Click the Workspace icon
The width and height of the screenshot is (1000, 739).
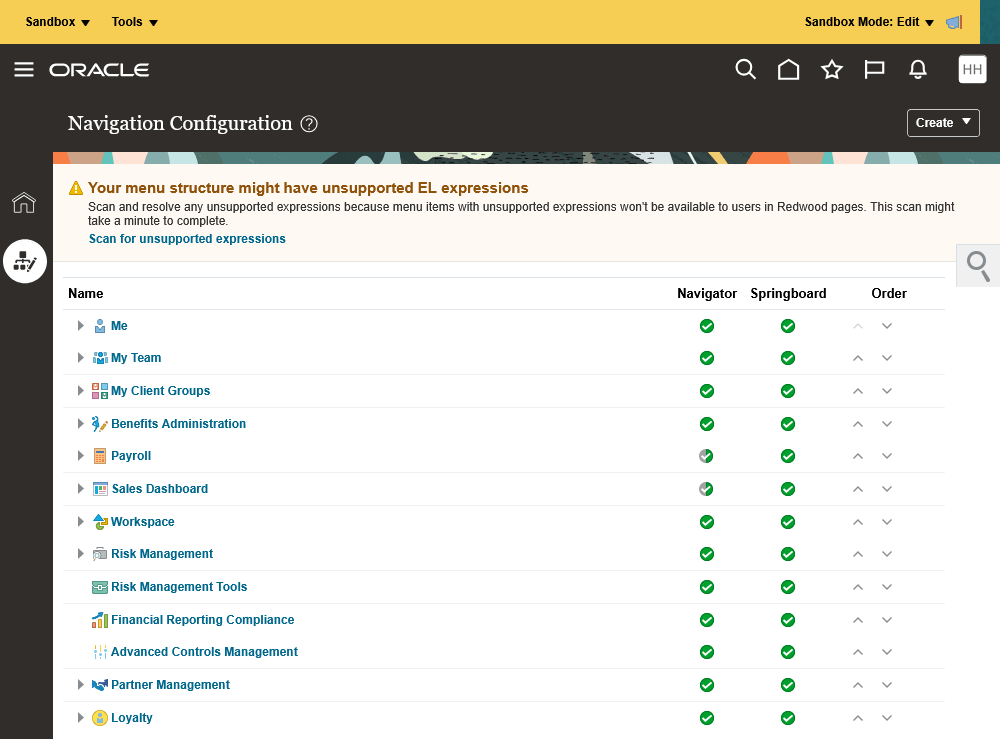pyautogui.click(x=100, y=522)
